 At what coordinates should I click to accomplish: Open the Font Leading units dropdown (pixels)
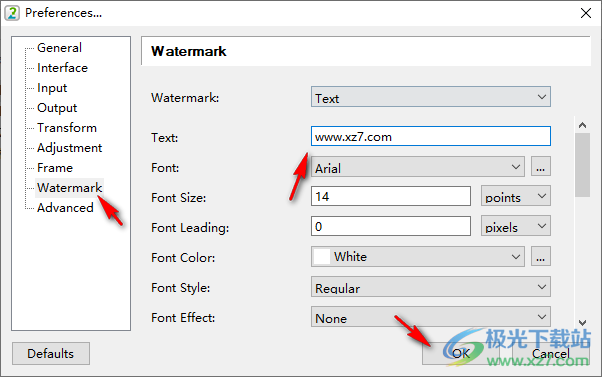(516, 226)
